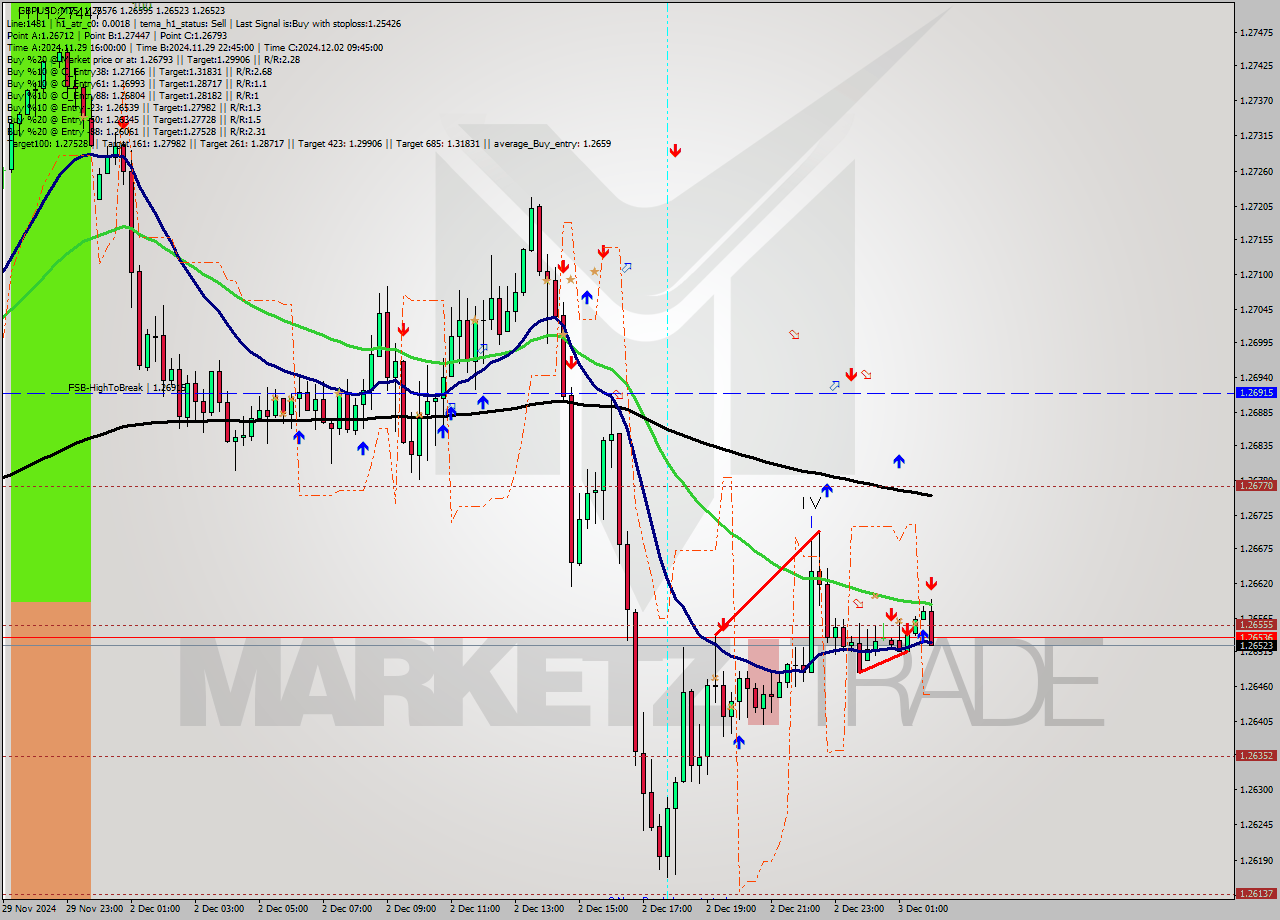This screenshot has height=920, width=1280.
Task: Click the '29 Nov 23:00' time axis label
Action: 93,909
